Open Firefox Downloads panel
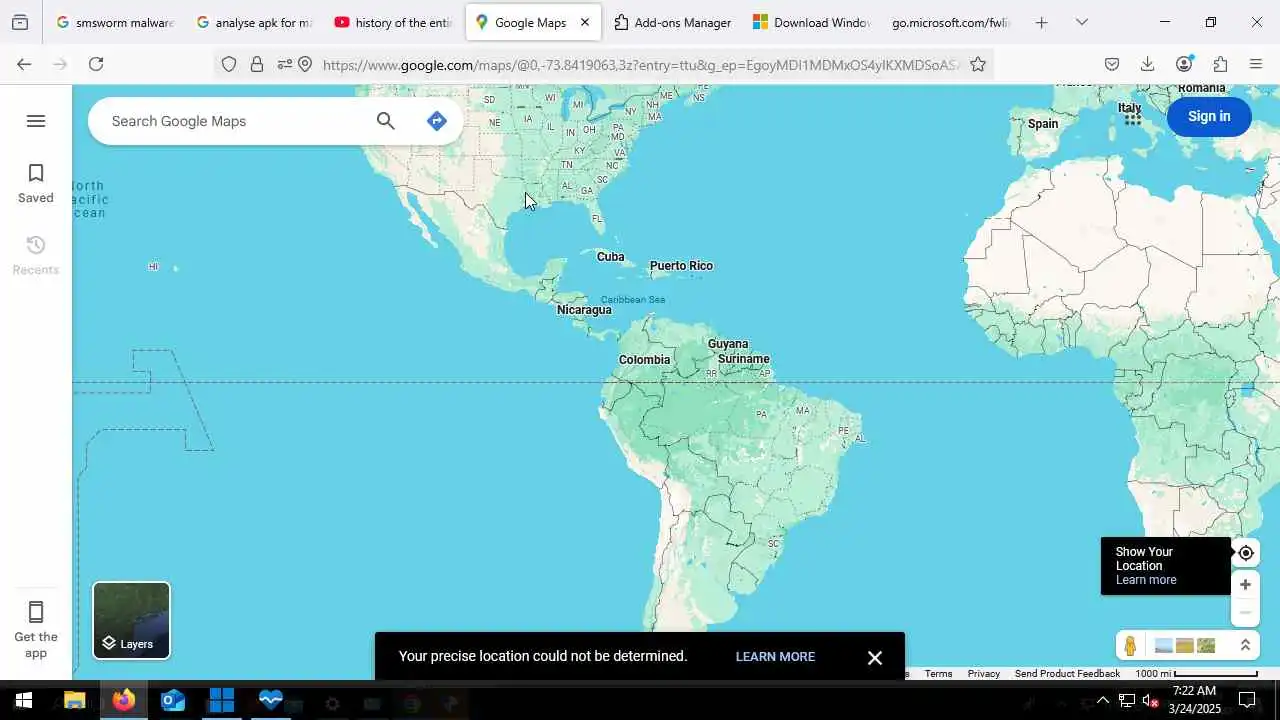 (1148, 64)
